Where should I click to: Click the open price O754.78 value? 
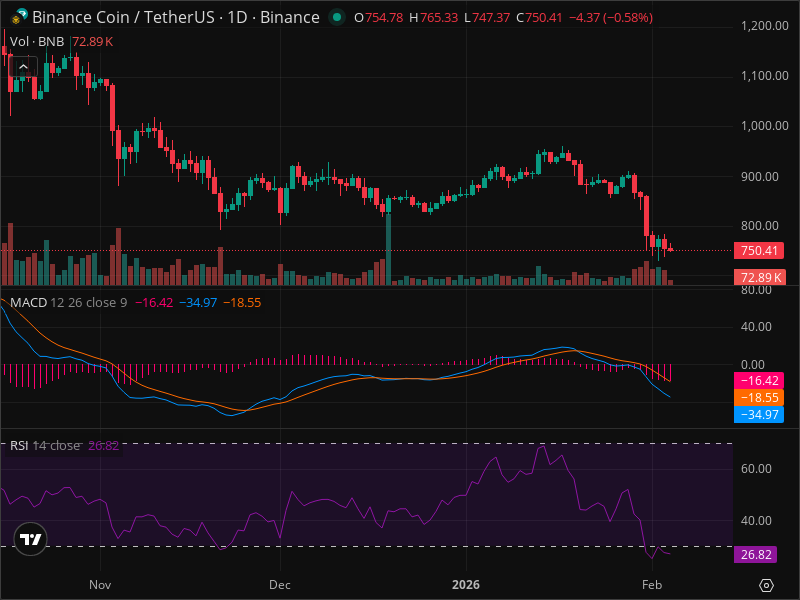pyautogui.click(x=379, y=18)
